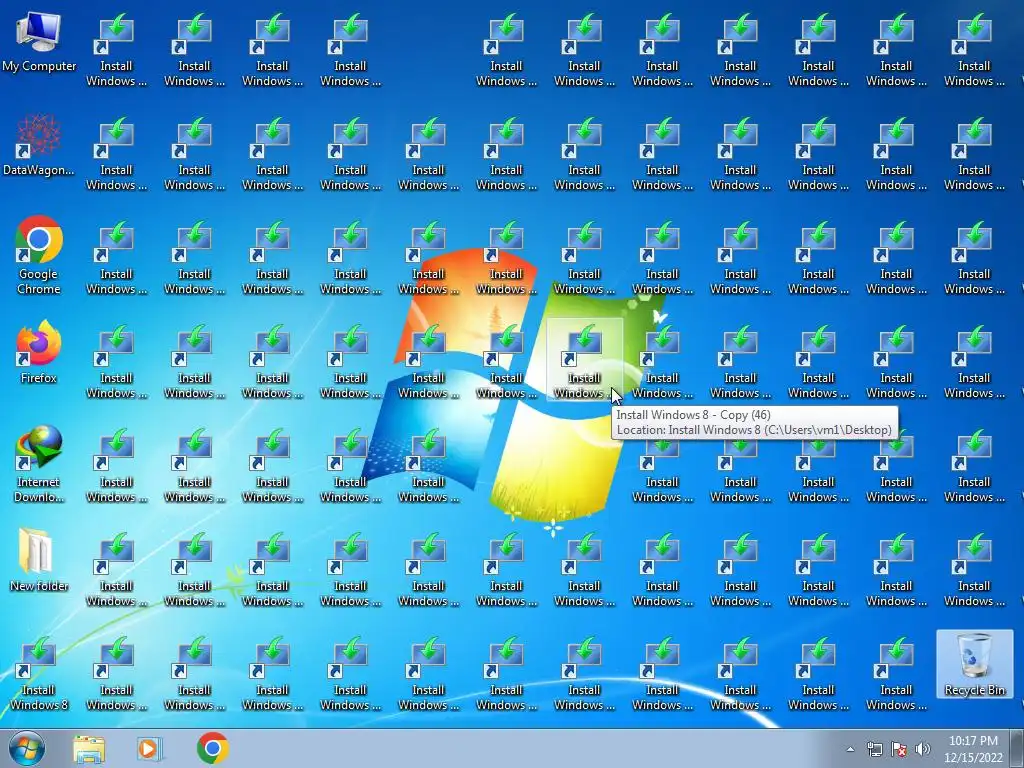Select the Google Chrome desktop shortcut
The height and width of the screenshot is (768, 1024).
tap(39, 256)
